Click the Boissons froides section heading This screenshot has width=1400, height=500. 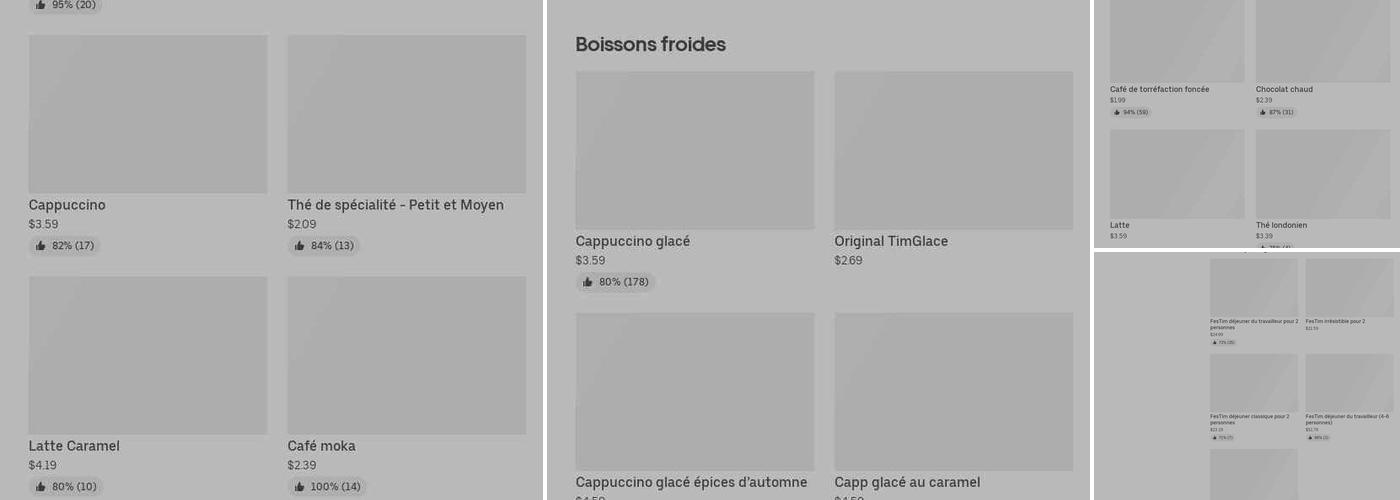pos(650,44)
